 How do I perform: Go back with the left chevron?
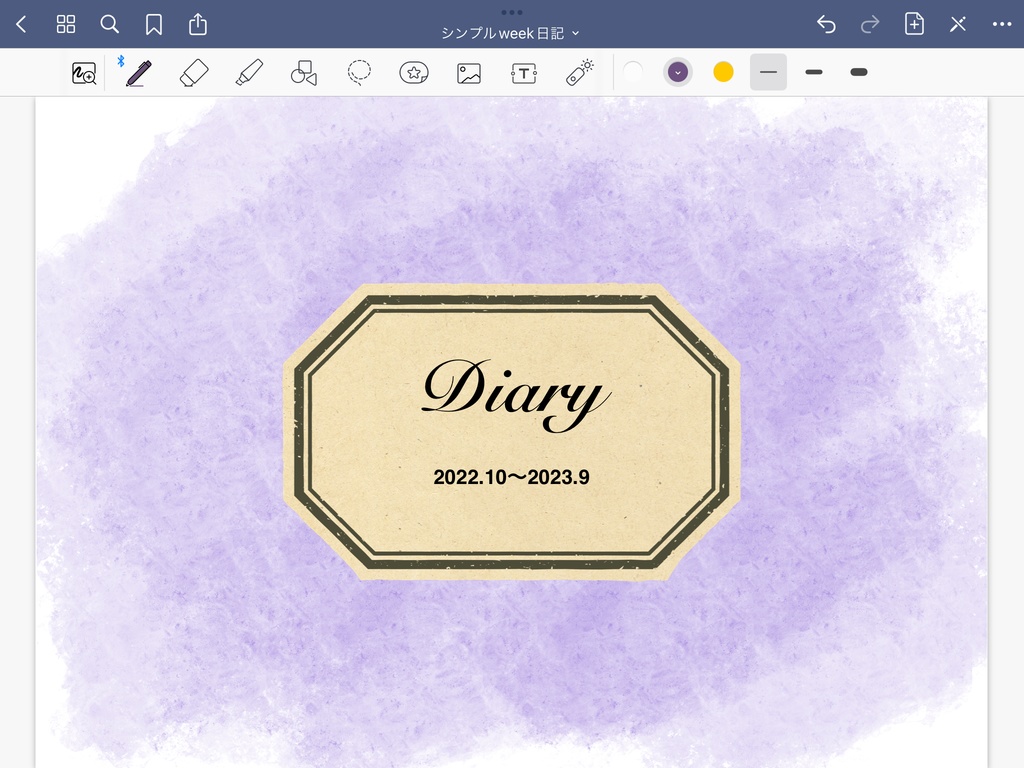click(x=21, y=25)
